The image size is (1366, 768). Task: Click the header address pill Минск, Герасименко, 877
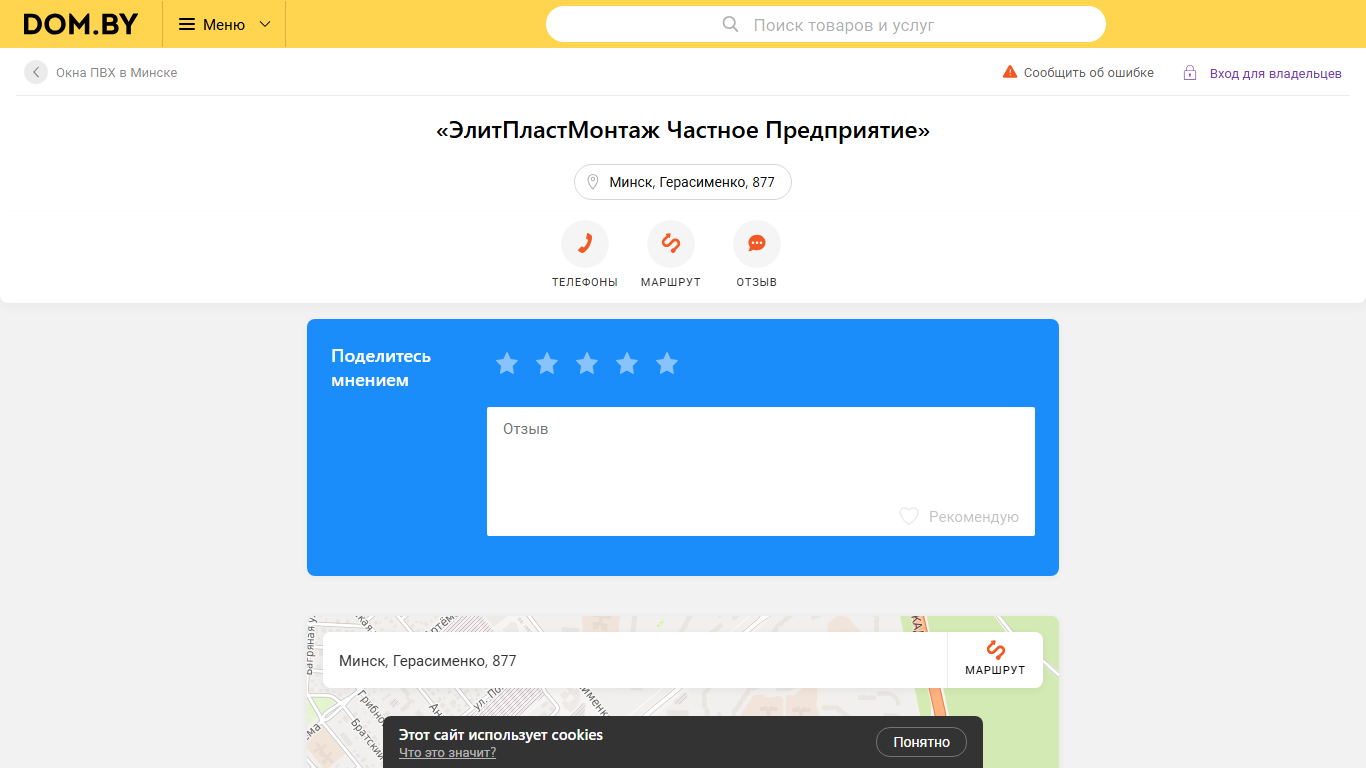point(683,182)
